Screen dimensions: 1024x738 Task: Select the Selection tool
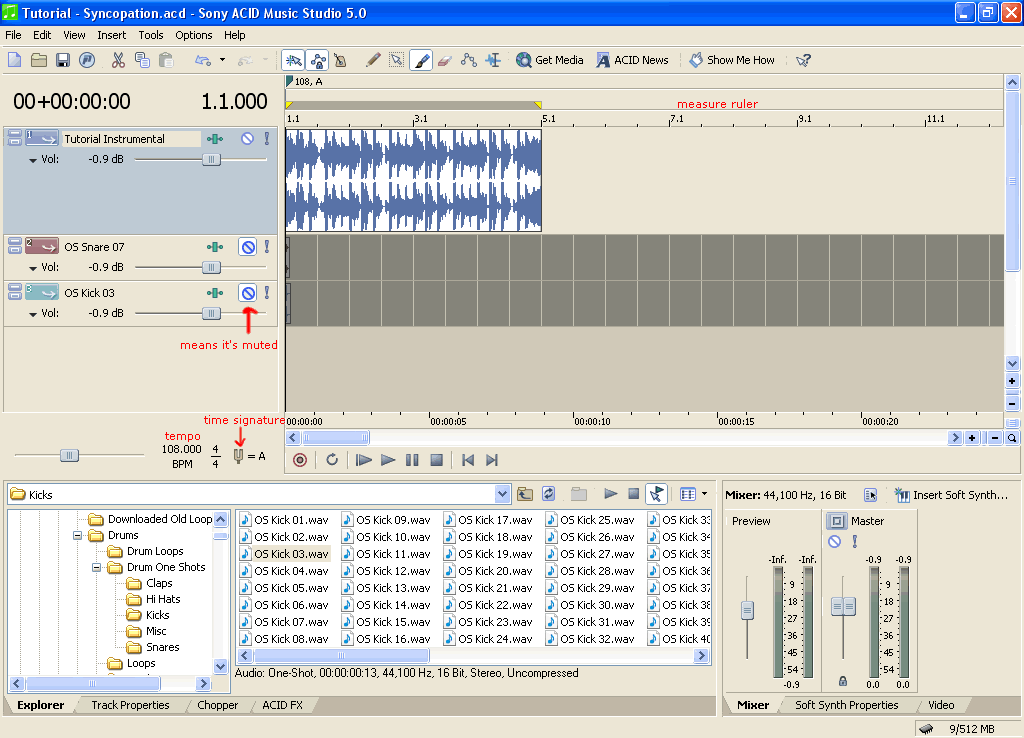396,60
